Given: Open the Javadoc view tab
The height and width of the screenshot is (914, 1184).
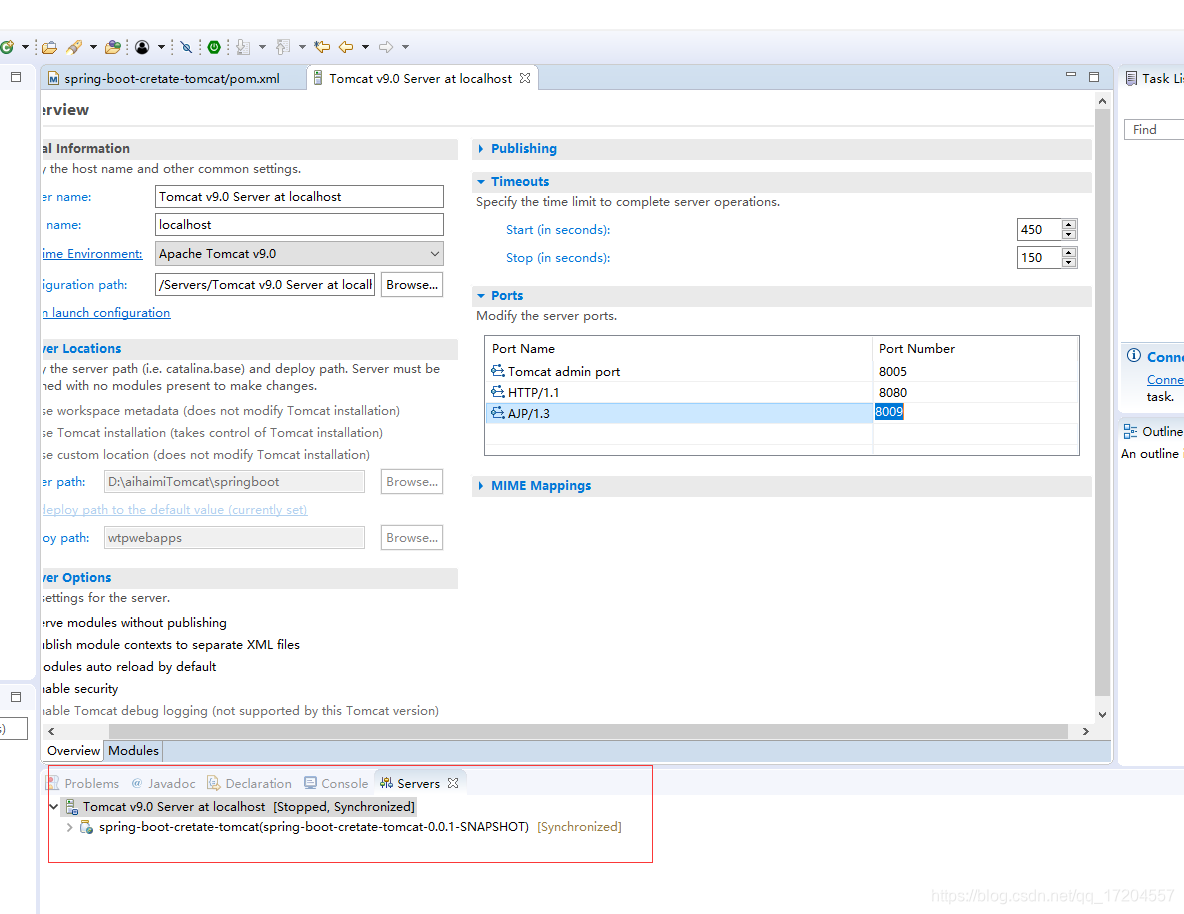Looking at the screenshot, I should 163,783.
